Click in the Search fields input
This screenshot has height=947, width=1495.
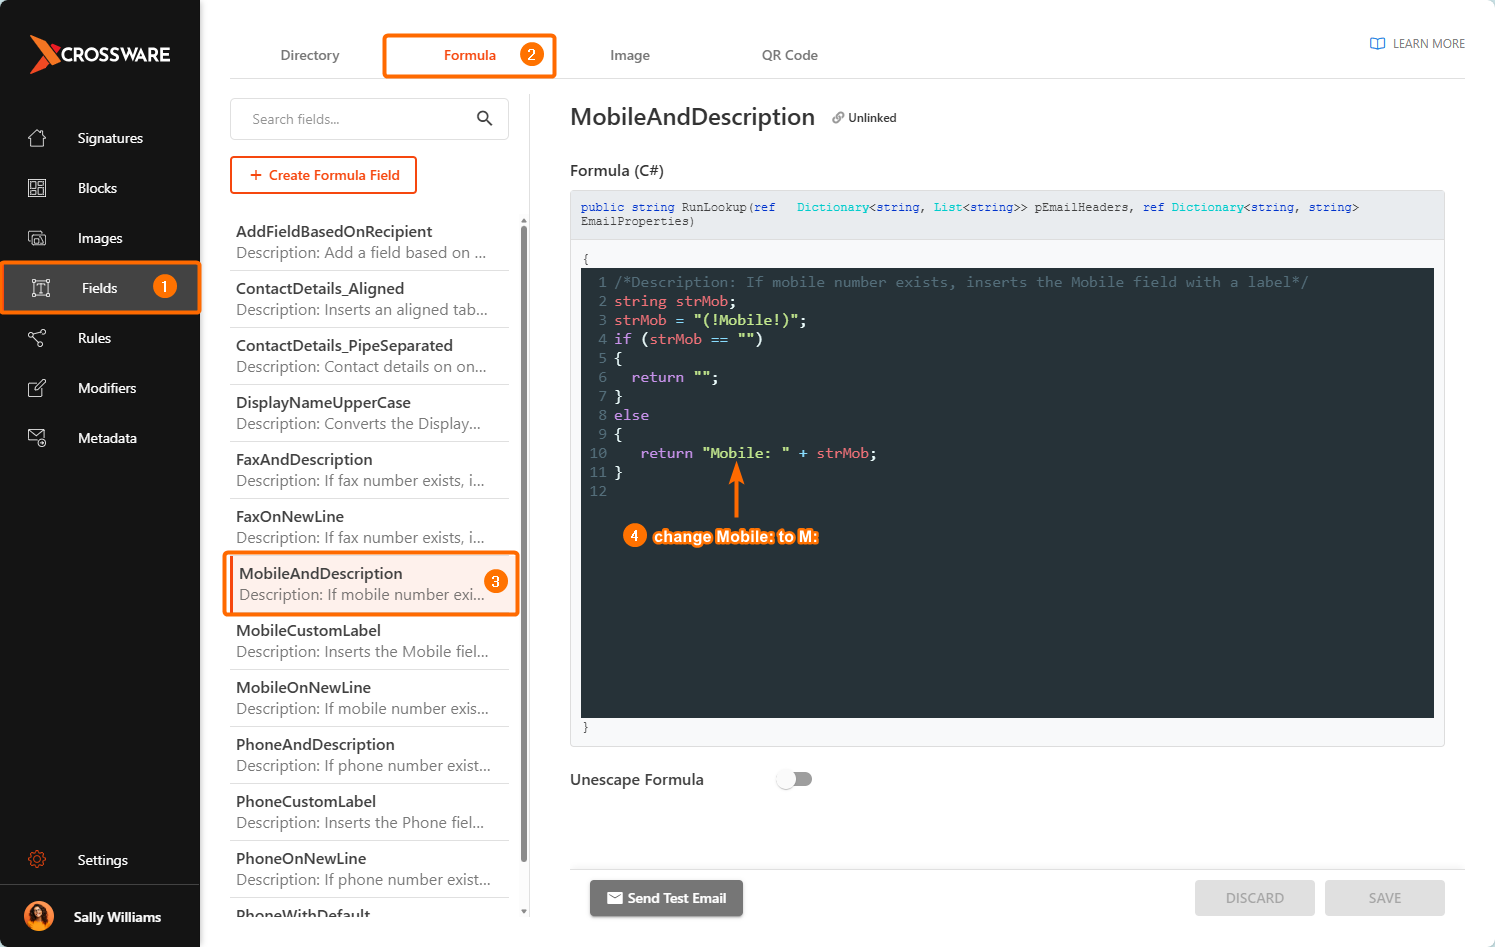coord(355,119)
